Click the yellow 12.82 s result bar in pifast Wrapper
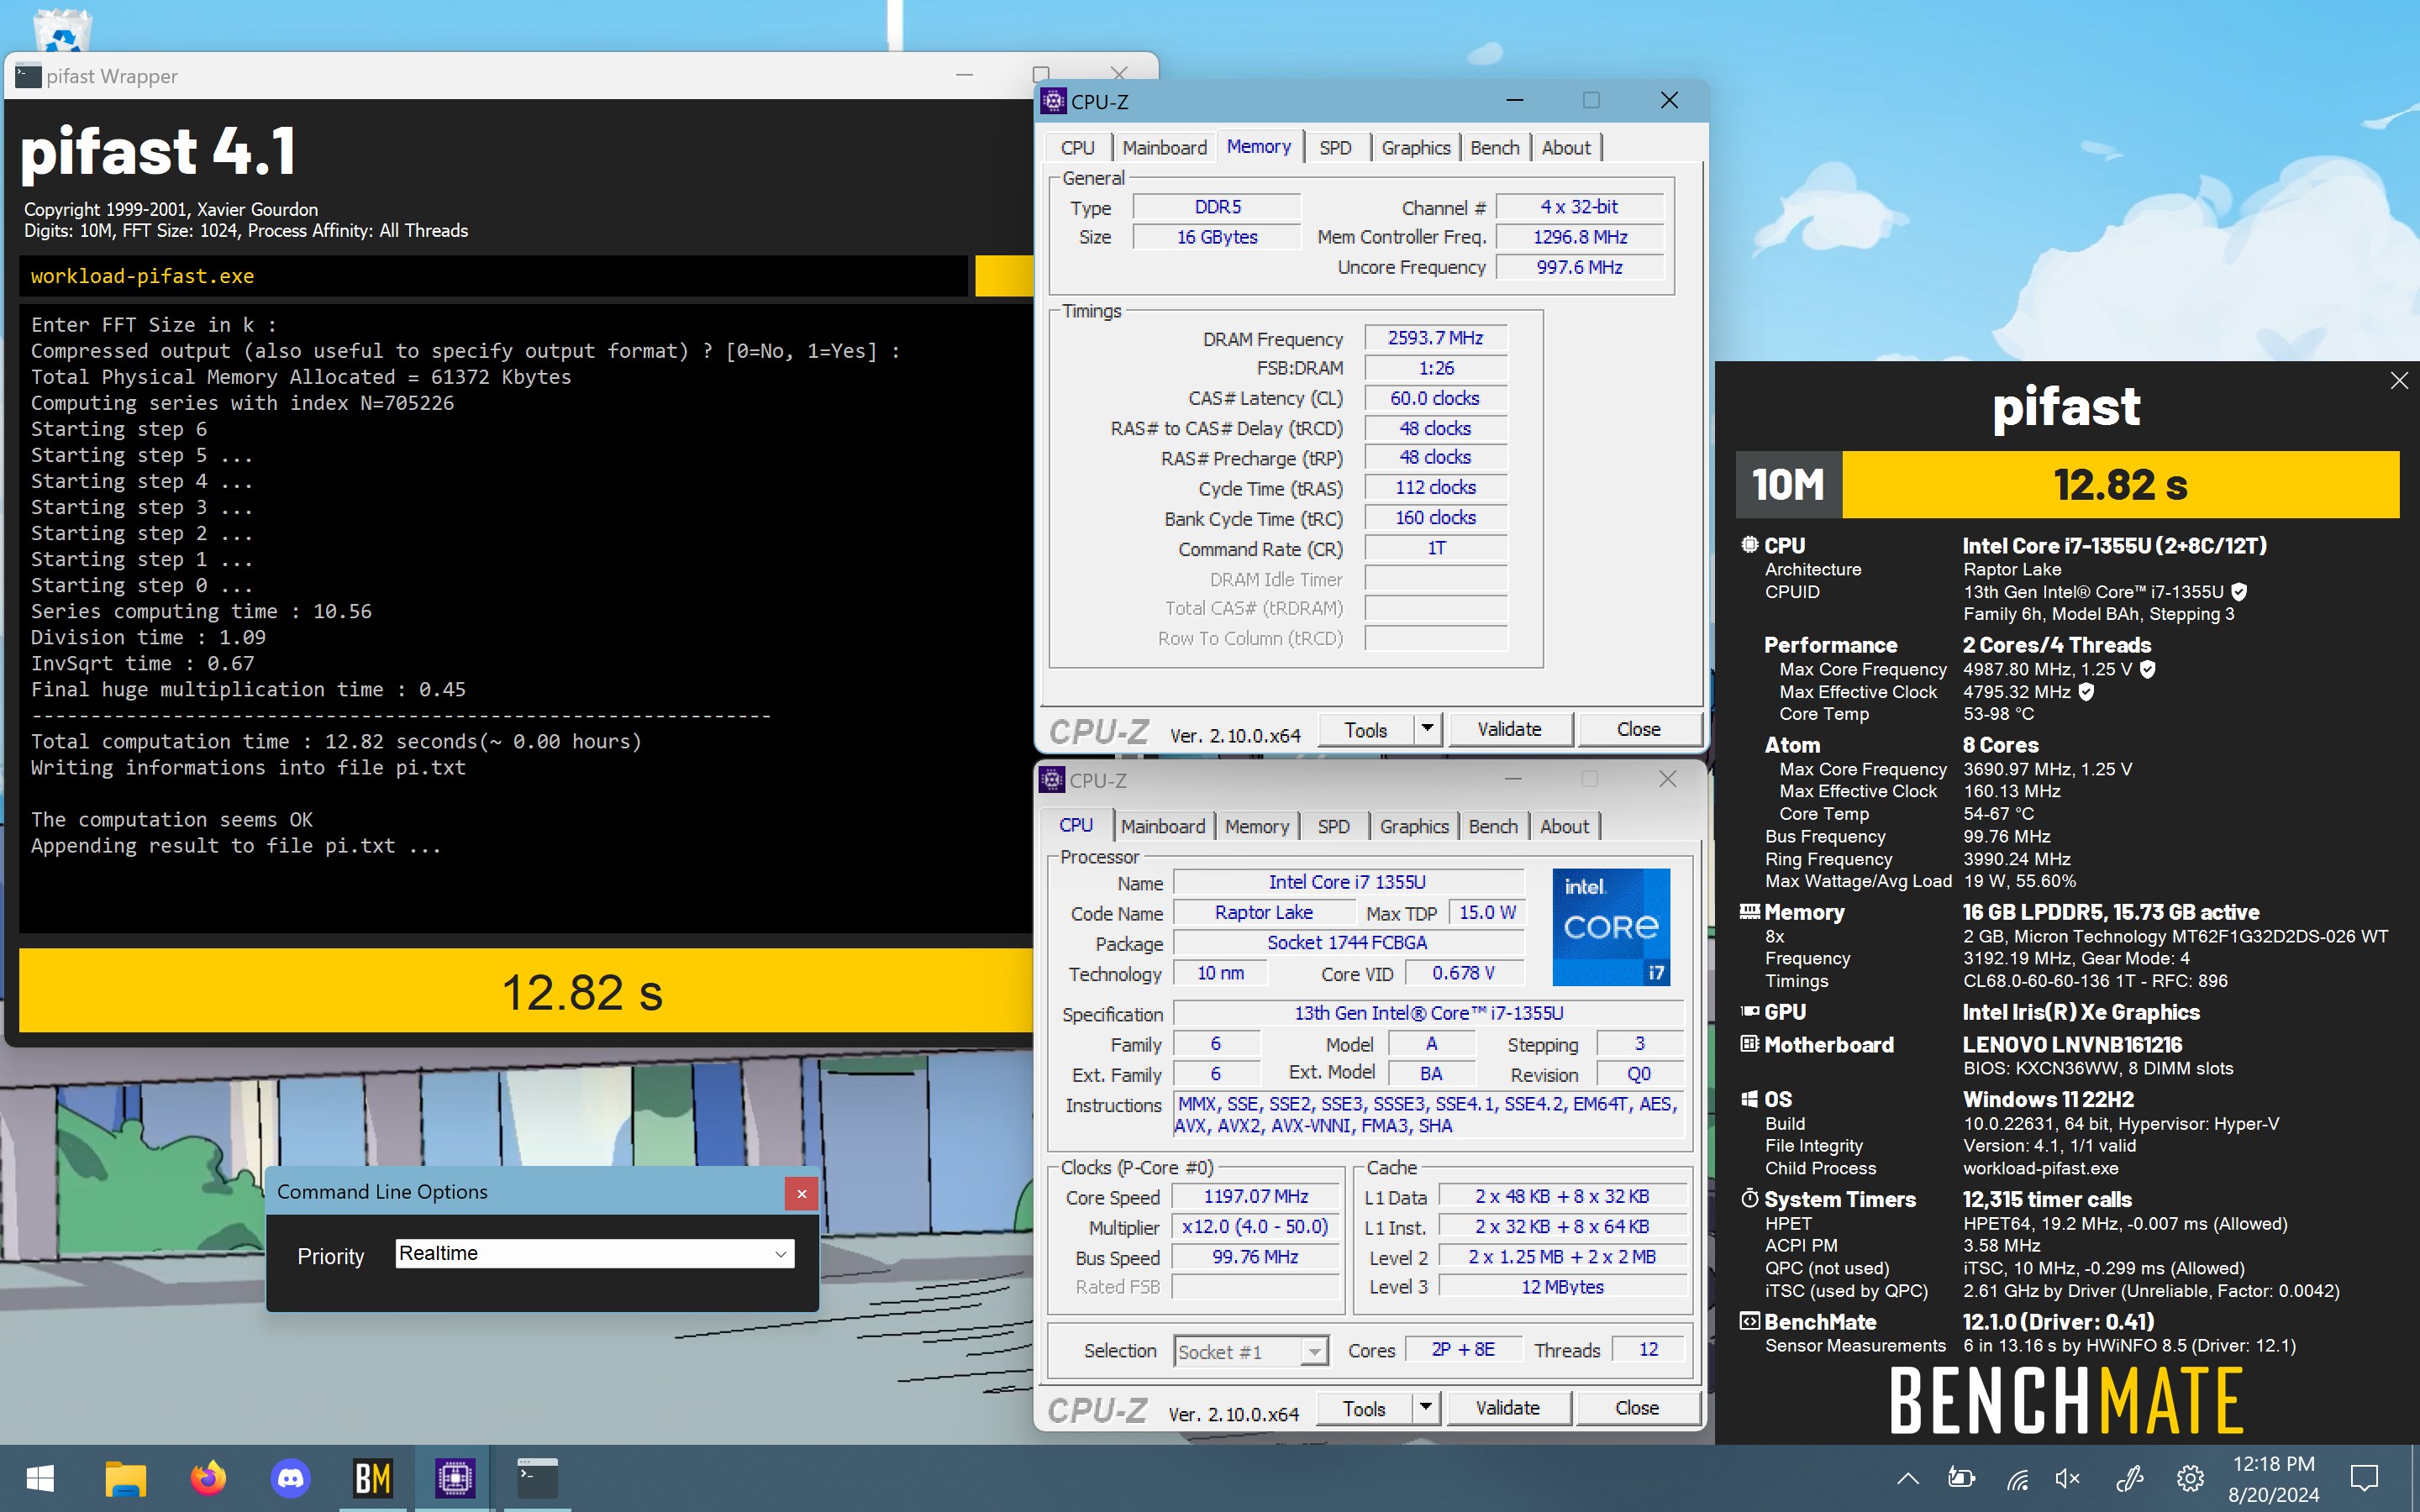 pyautogui.click(x=526, y=992)
